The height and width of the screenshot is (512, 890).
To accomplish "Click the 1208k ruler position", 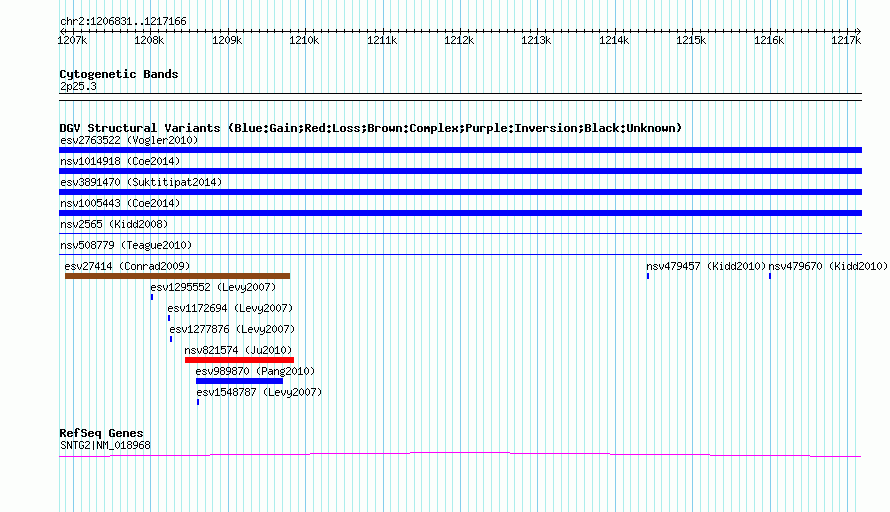I will (149, 40).
